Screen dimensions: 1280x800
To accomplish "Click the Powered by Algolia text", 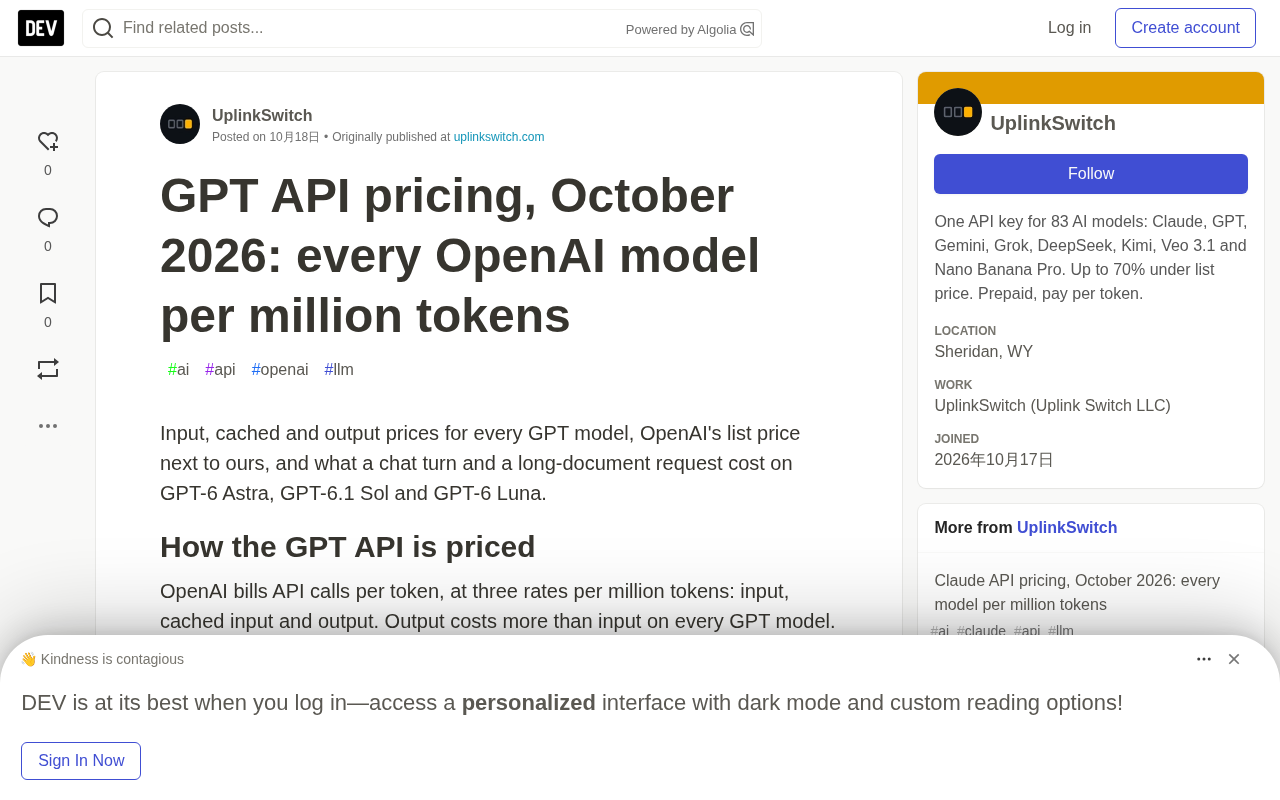I will (681, 30).
